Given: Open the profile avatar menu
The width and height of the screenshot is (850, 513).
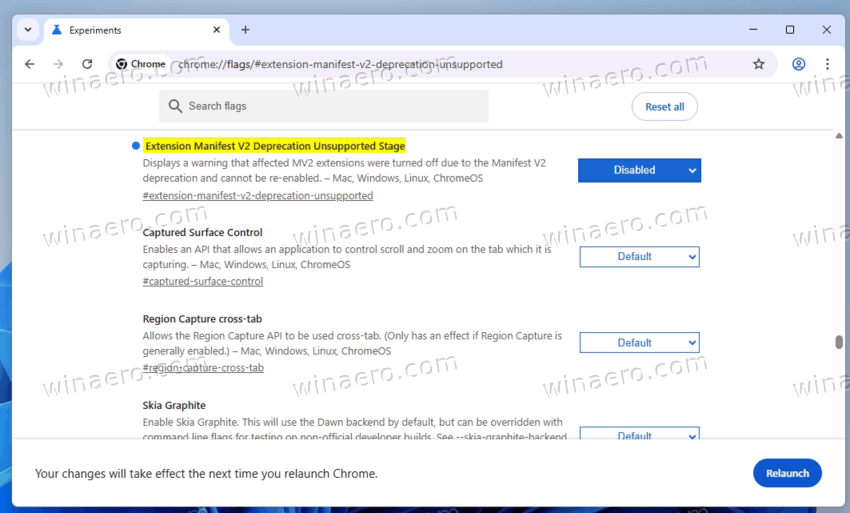Looking at the screenshot, I should click(x=799, y=64).
